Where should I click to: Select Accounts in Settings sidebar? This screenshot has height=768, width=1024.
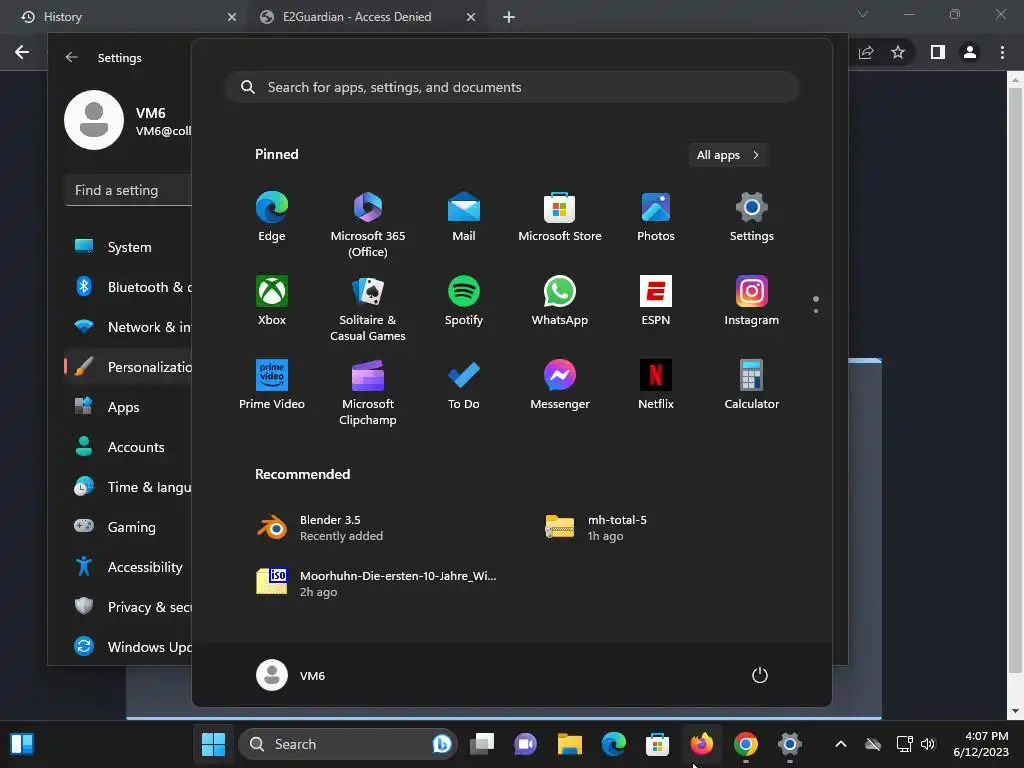coord(129,447)
